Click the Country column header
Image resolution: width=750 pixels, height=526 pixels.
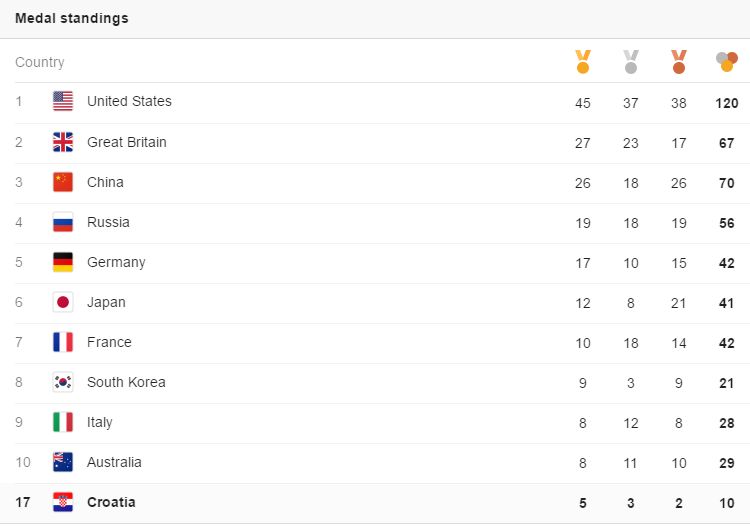pyautogui.click(x=40, y=62)
